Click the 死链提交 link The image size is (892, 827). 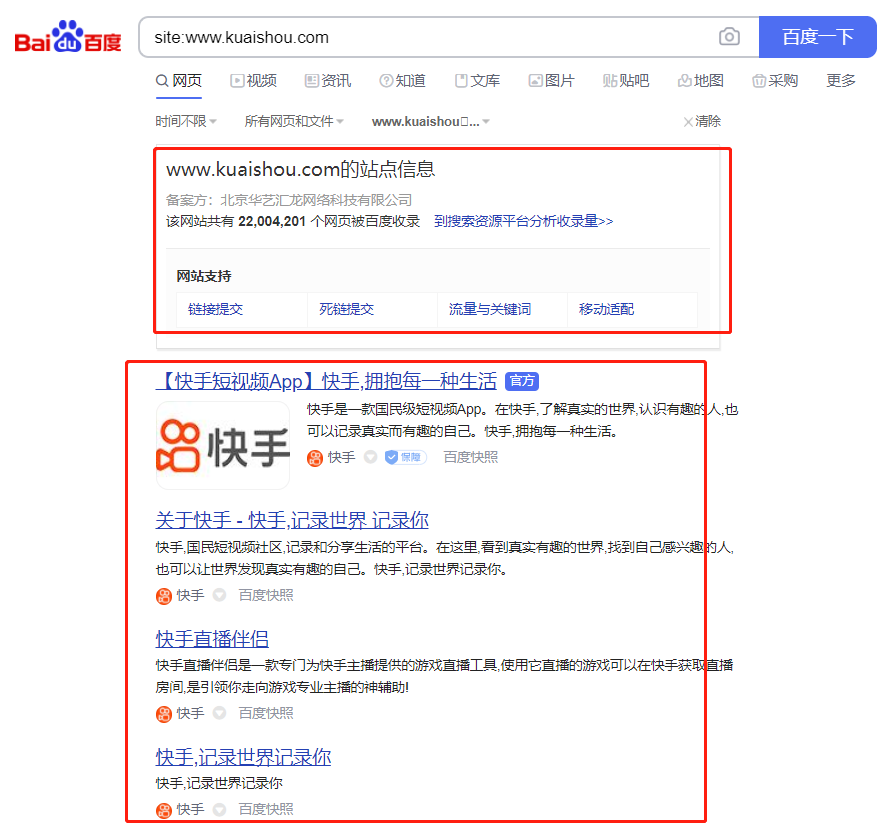point(346,309)
